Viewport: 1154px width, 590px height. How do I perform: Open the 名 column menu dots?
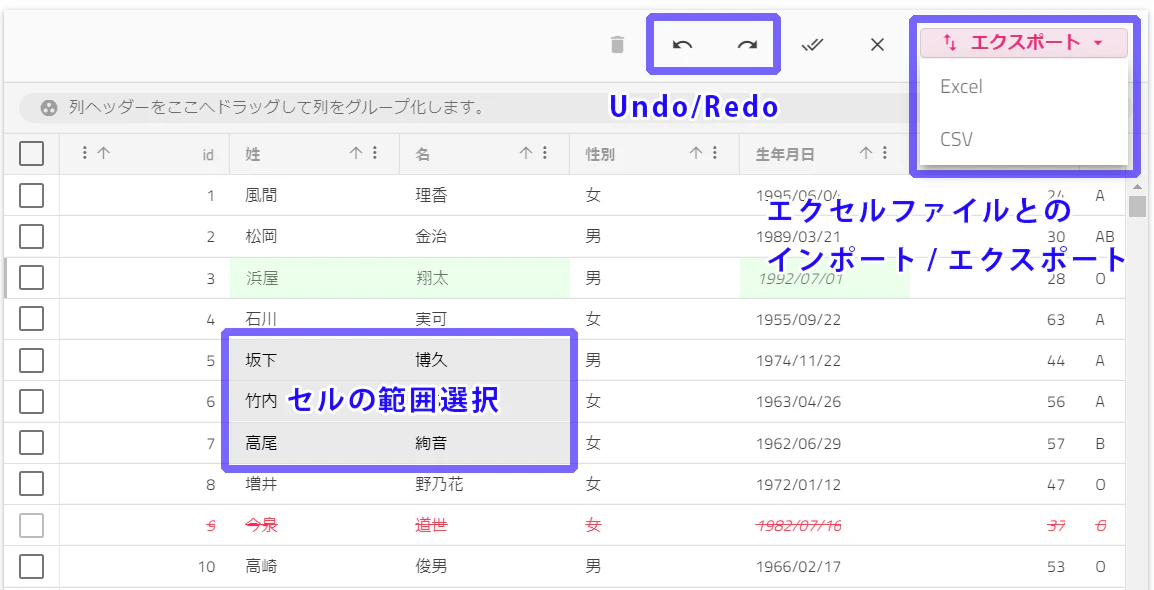(545, 153)
